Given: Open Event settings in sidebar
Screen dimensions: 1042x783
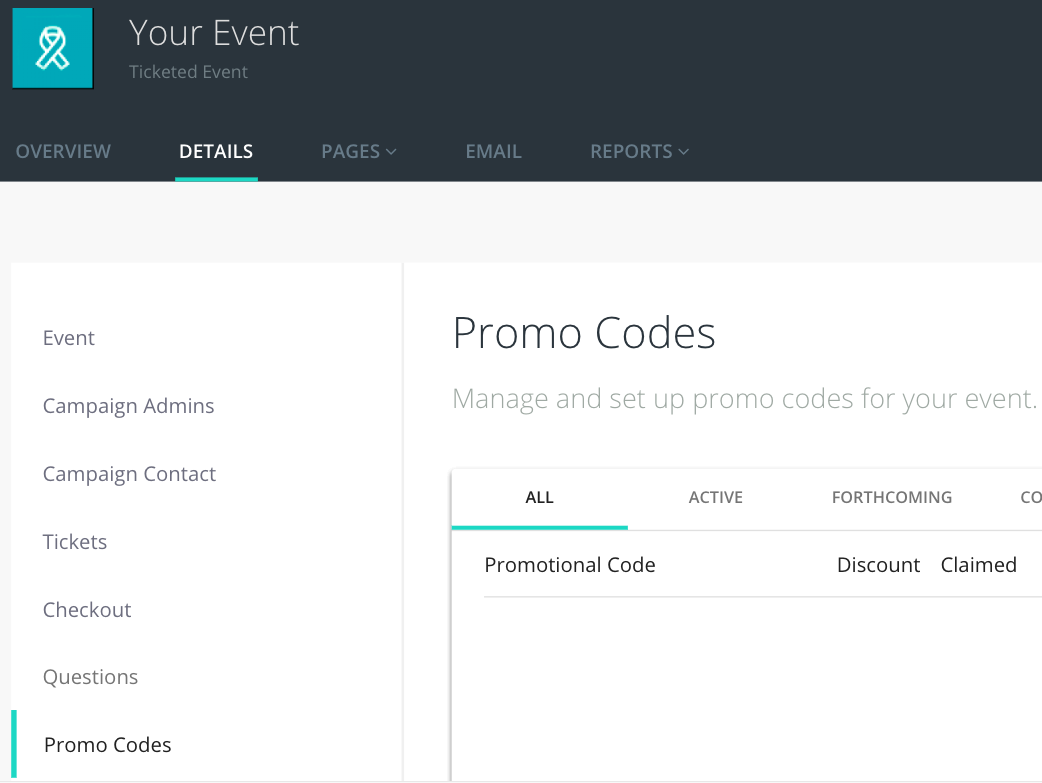Looking at the screenshot, I should (x=69, y=338).
